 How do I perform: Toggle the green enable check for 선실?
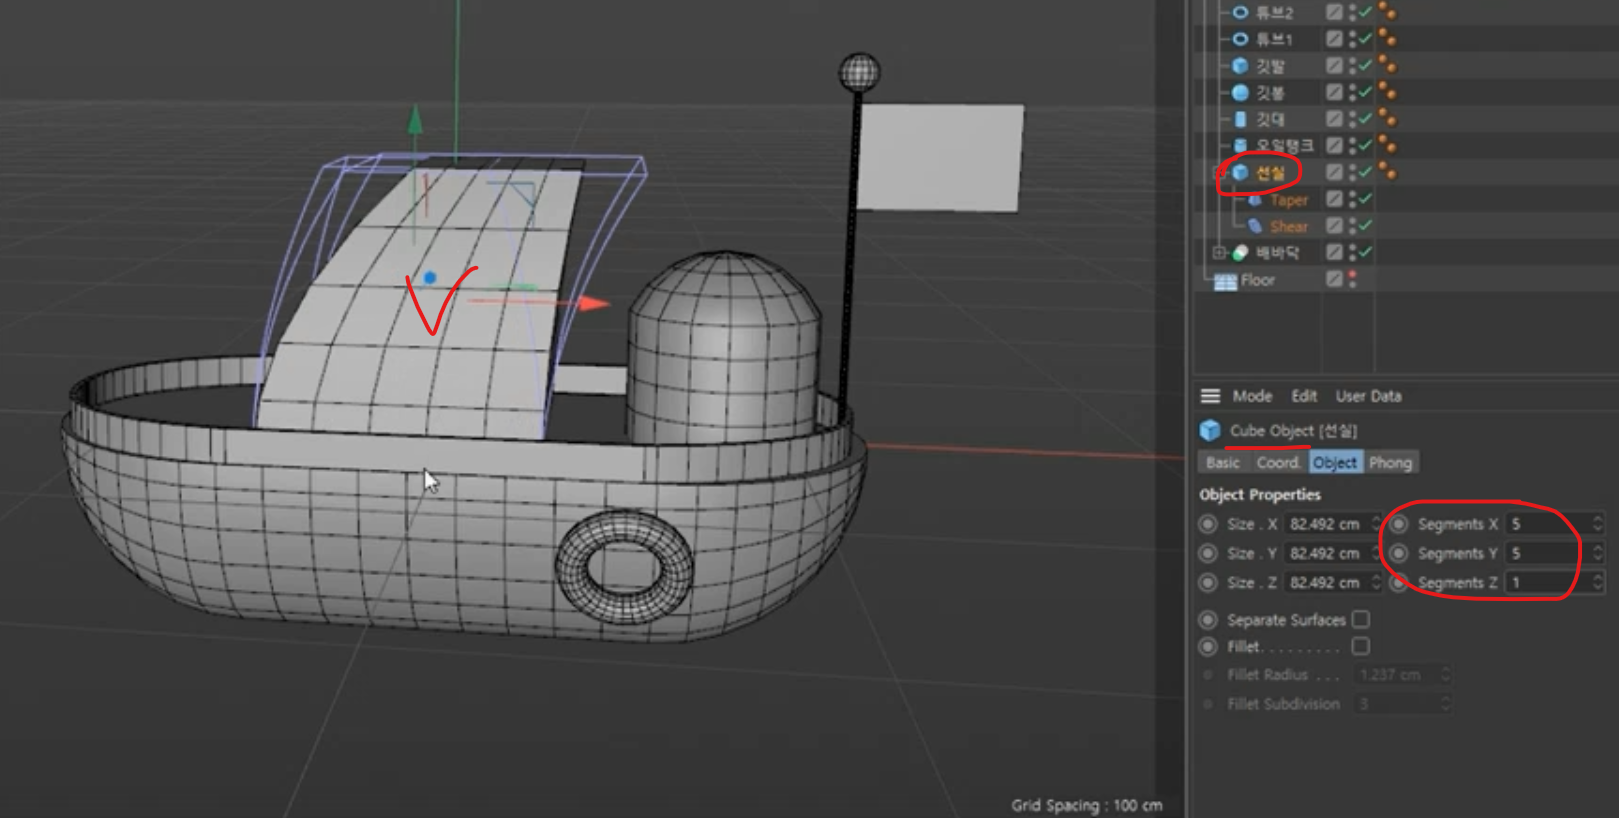(1365, 172)
